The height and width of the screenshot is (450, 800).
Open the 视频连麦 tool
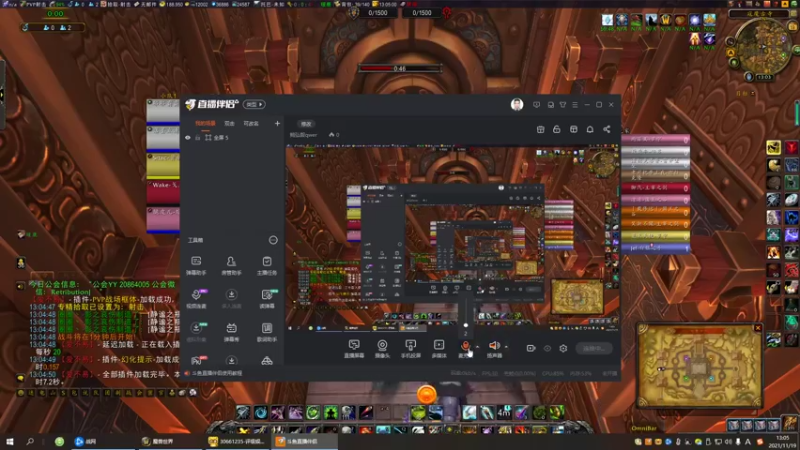[196, 298]
